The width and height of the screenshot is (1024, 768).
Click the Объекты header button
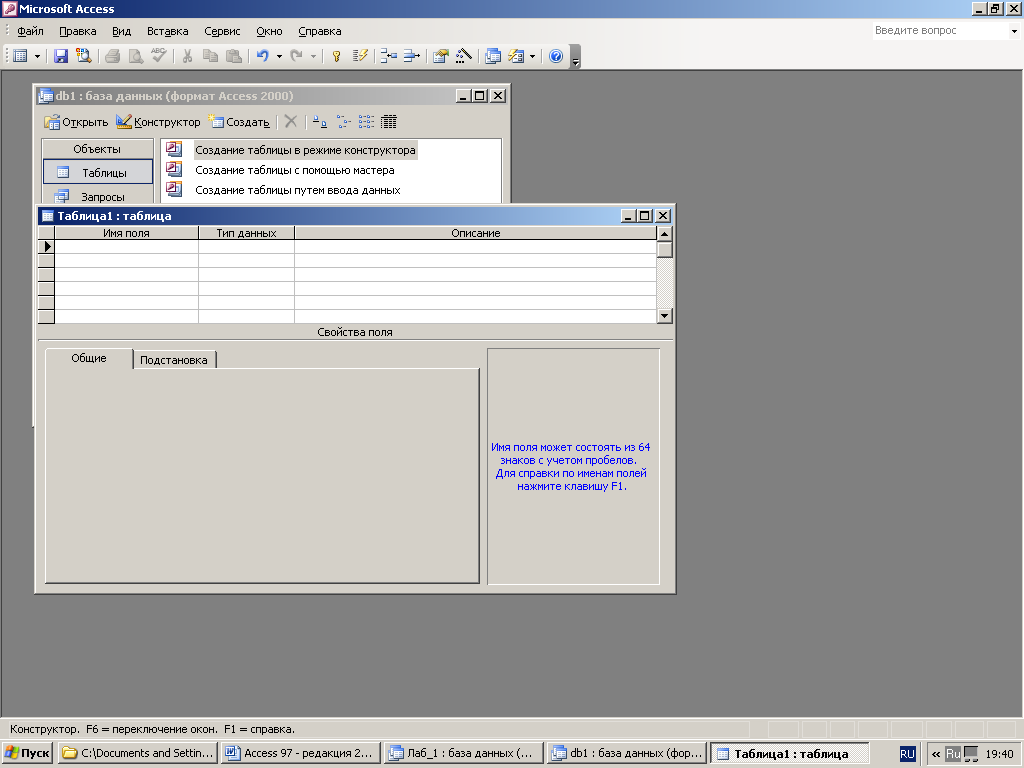tap(97, 149)
